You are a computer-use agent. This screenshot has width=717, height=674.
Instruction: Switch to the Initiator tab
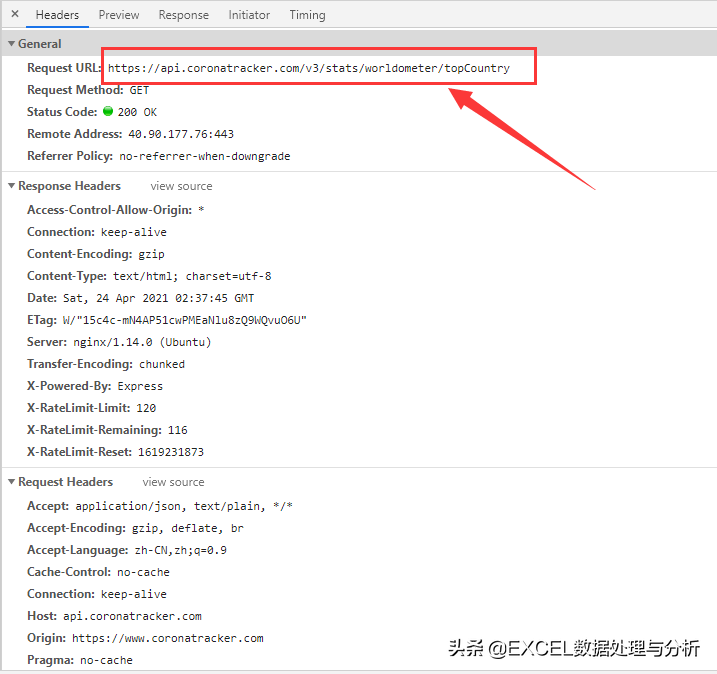click(x=249, y=15)
